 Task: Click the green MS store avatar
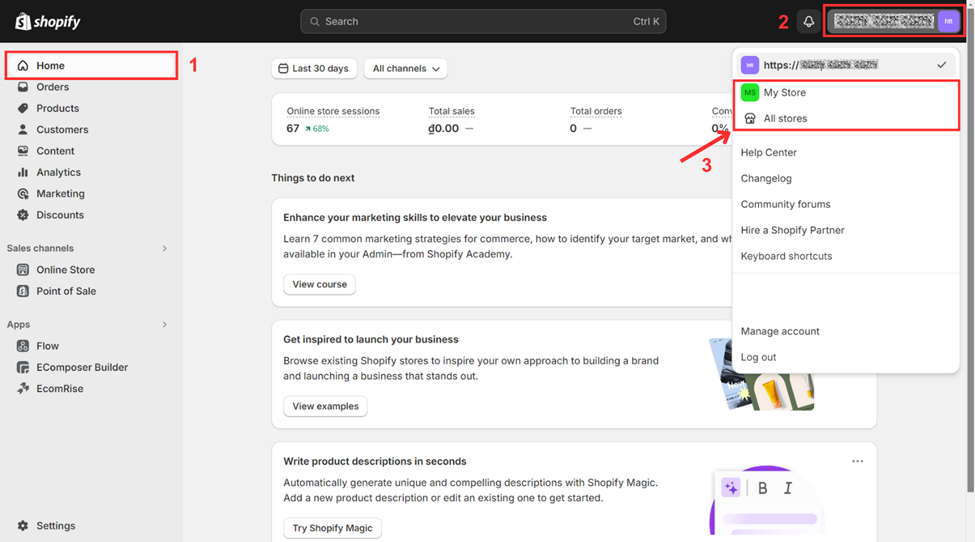click(750, 92)
